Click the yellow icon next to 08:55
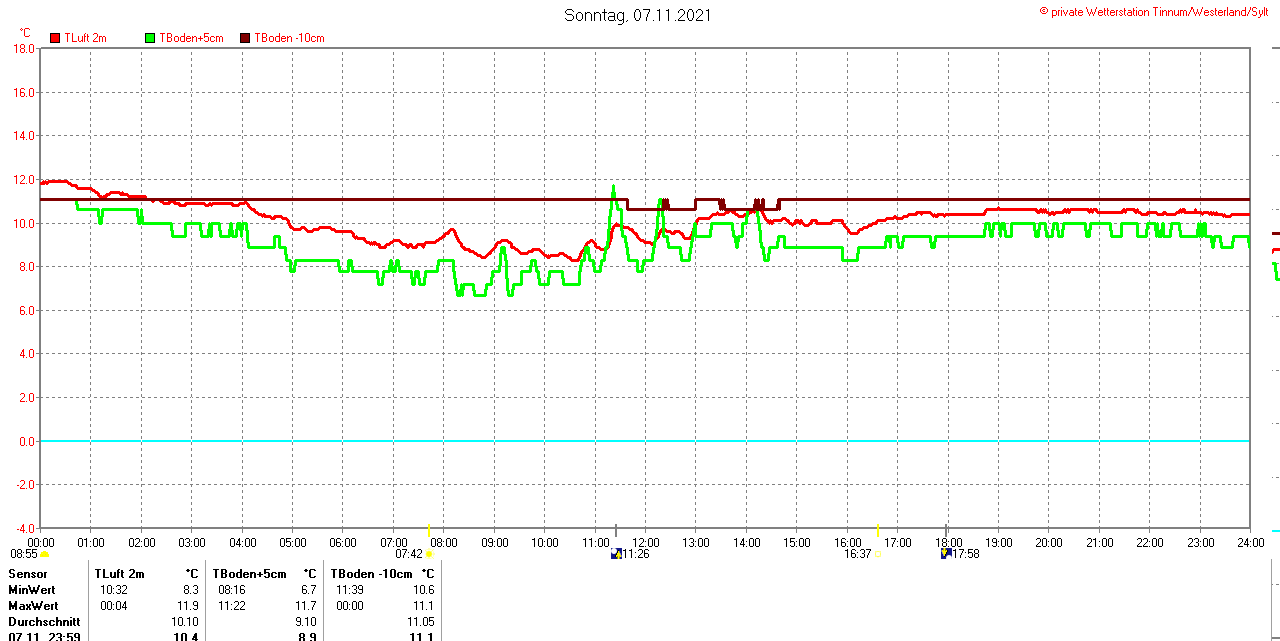Image resolution: width=1280 pixels, height=641 pixels. coord(44,554)
